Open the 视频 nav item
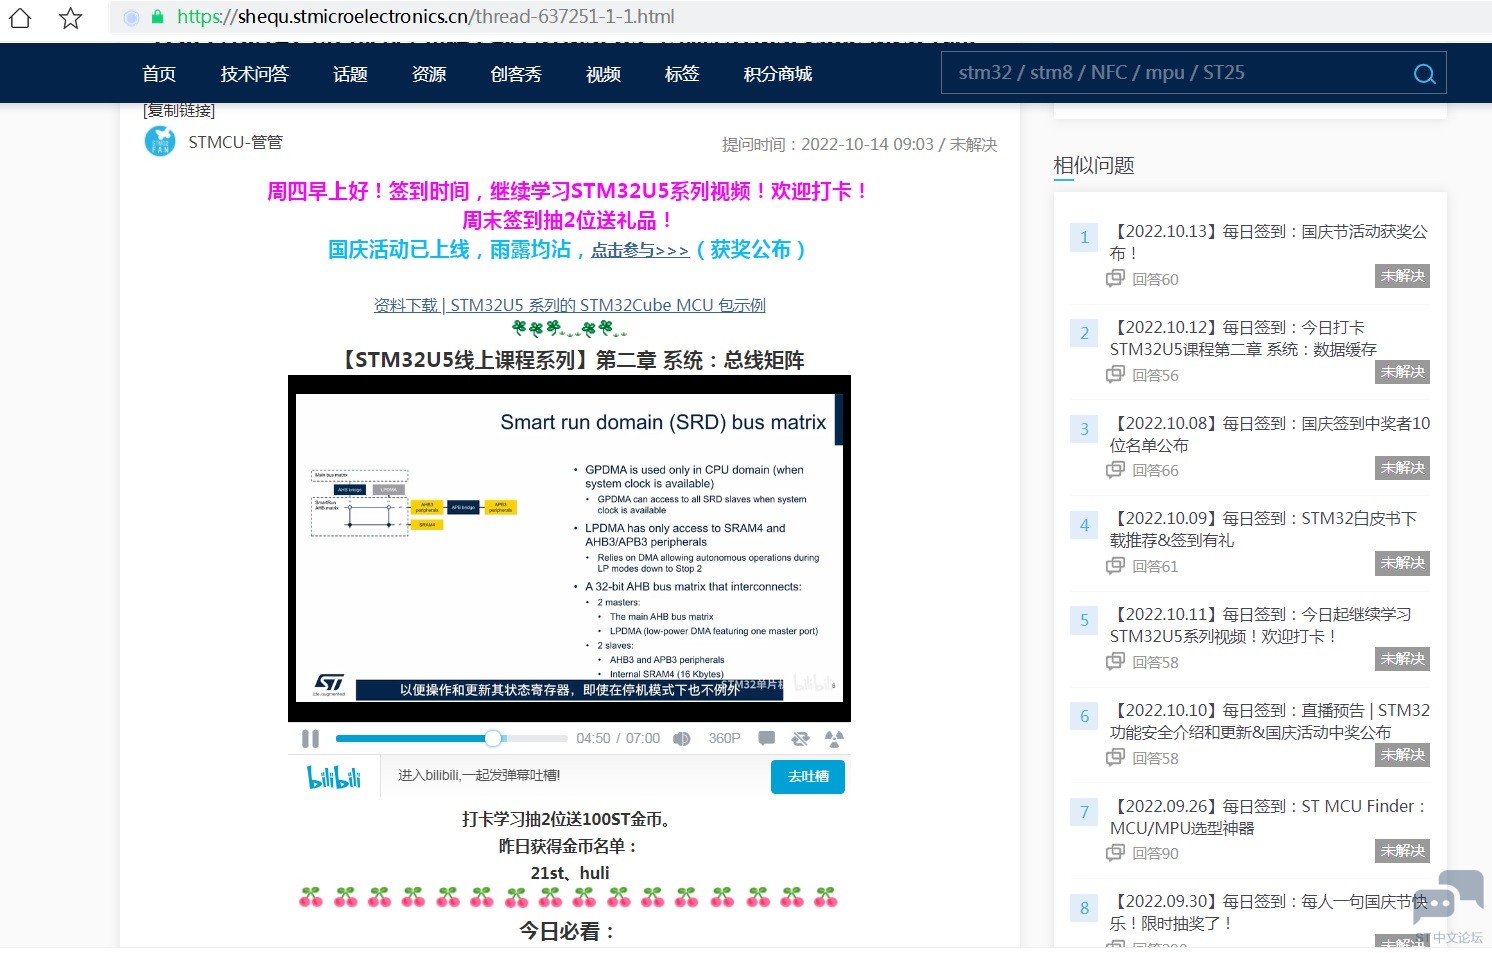The image size is (1492, 953). 603,74
